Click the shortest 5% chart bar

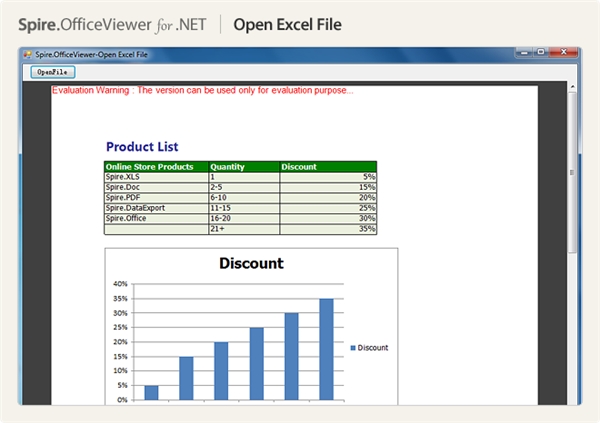coord(151,393)
